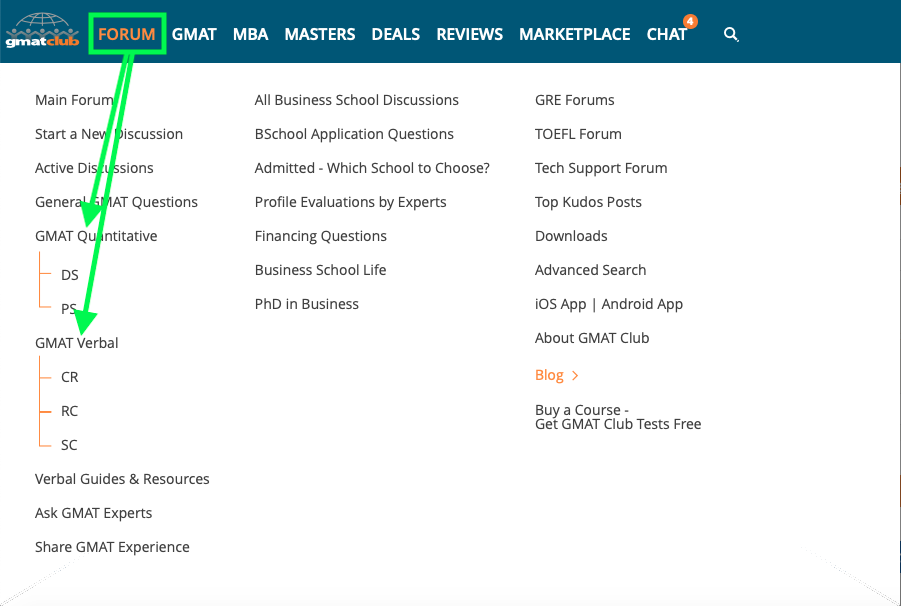Screen dimensions: 901x606
Task: Click the GMAT Club logo
Action: point(41,31)
